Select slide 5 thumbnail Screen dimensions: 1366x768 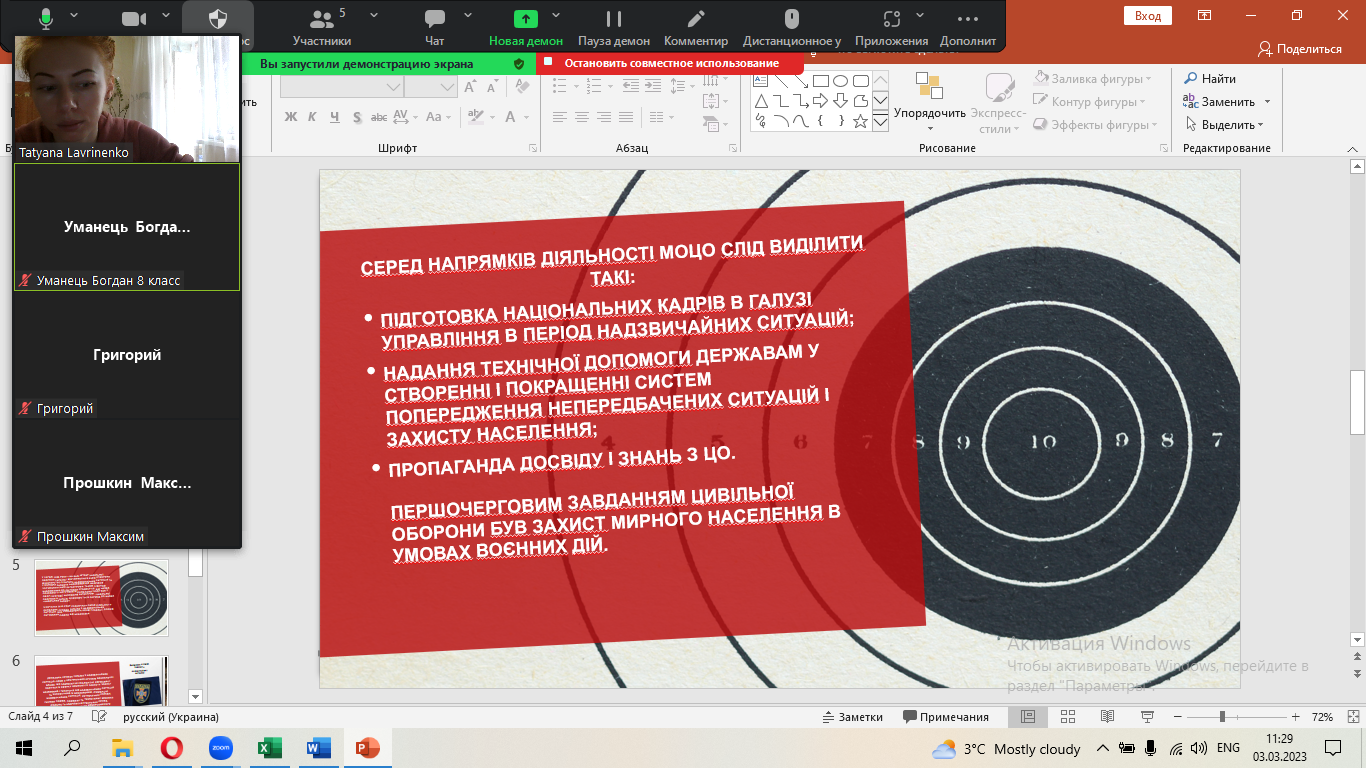point(102,598)
